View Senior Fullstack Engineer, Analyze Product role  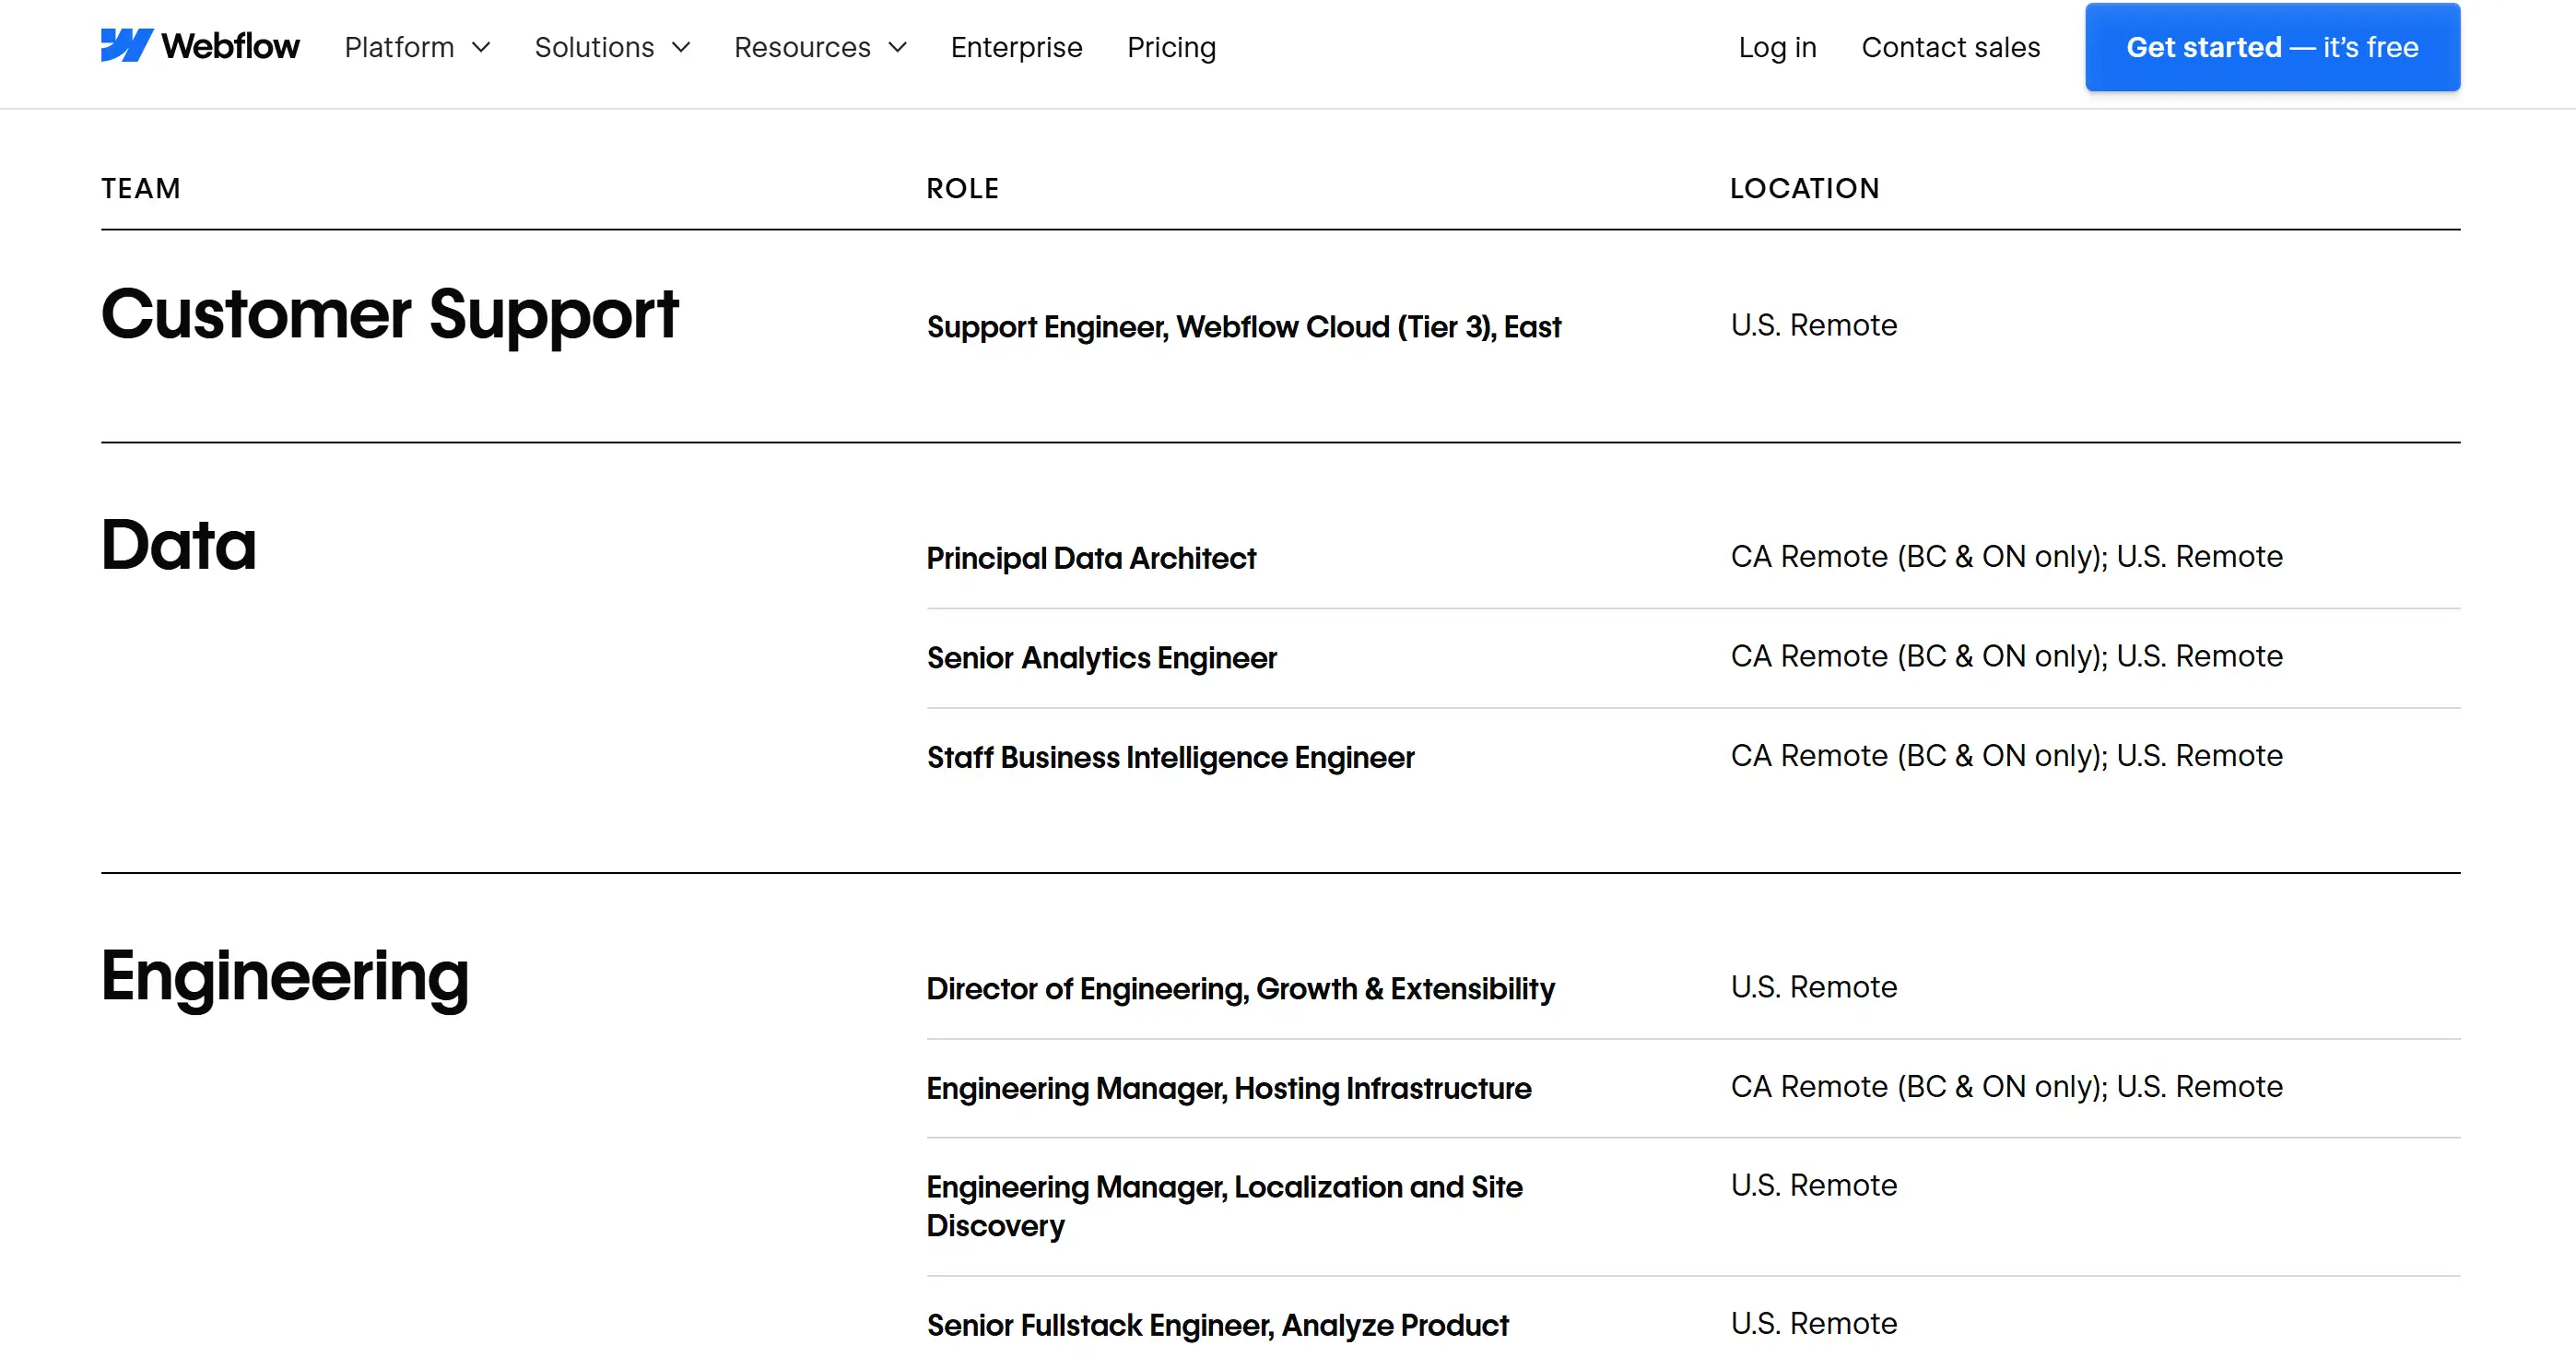pos(1217,1326)
